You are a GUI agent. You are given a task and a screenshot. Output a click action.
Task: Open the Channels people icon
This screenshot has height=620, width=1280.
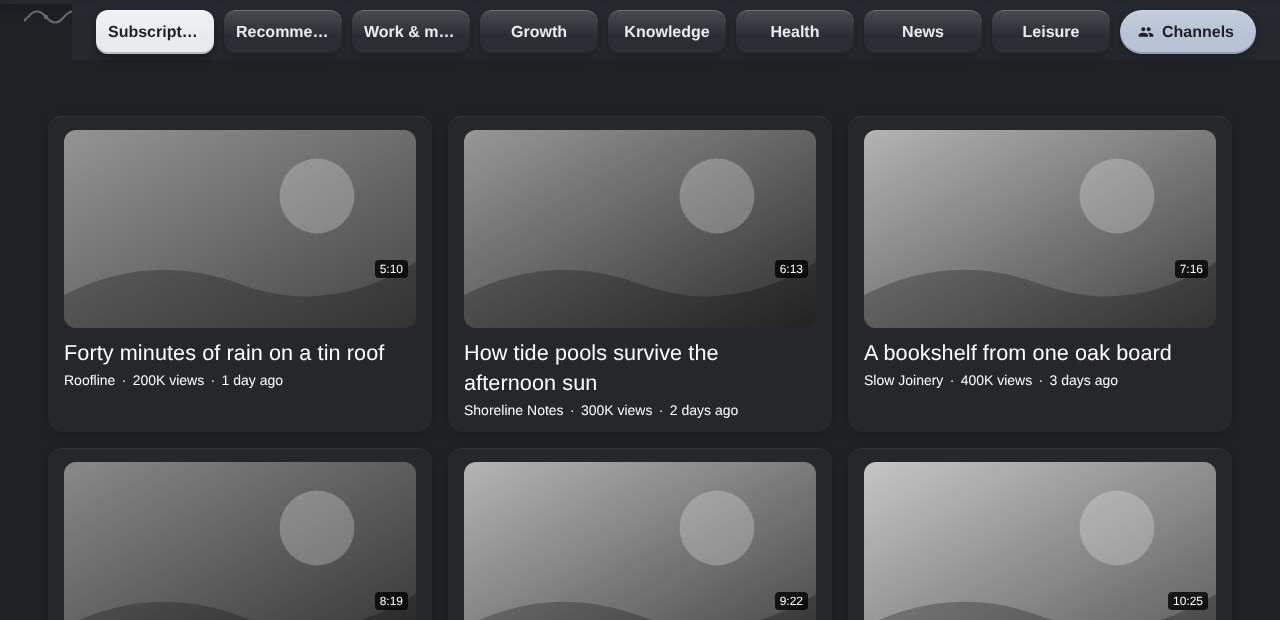pyautogui.click(x=1146, y=32)
